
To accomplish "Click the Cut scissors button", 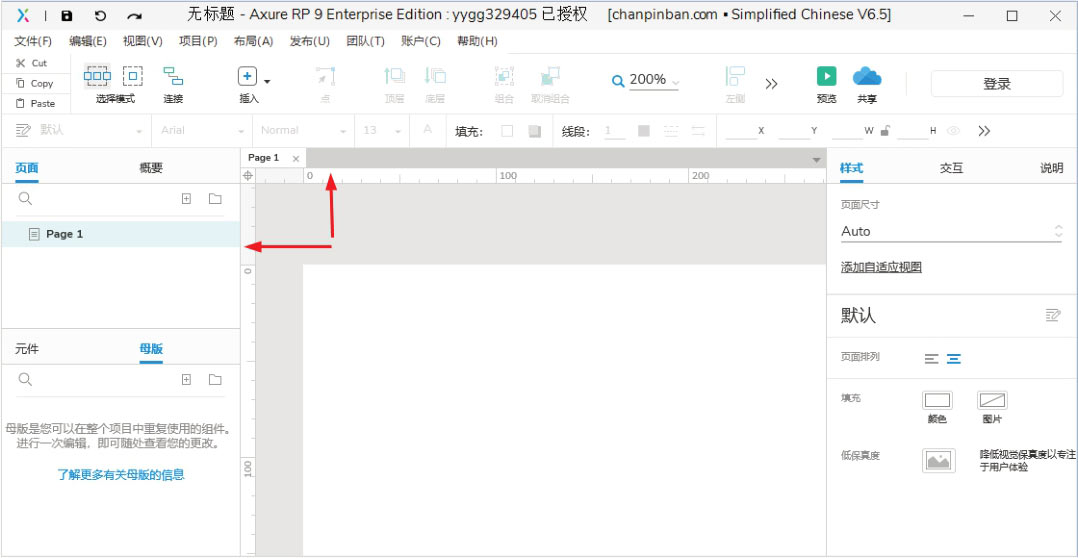I will 32,63.
